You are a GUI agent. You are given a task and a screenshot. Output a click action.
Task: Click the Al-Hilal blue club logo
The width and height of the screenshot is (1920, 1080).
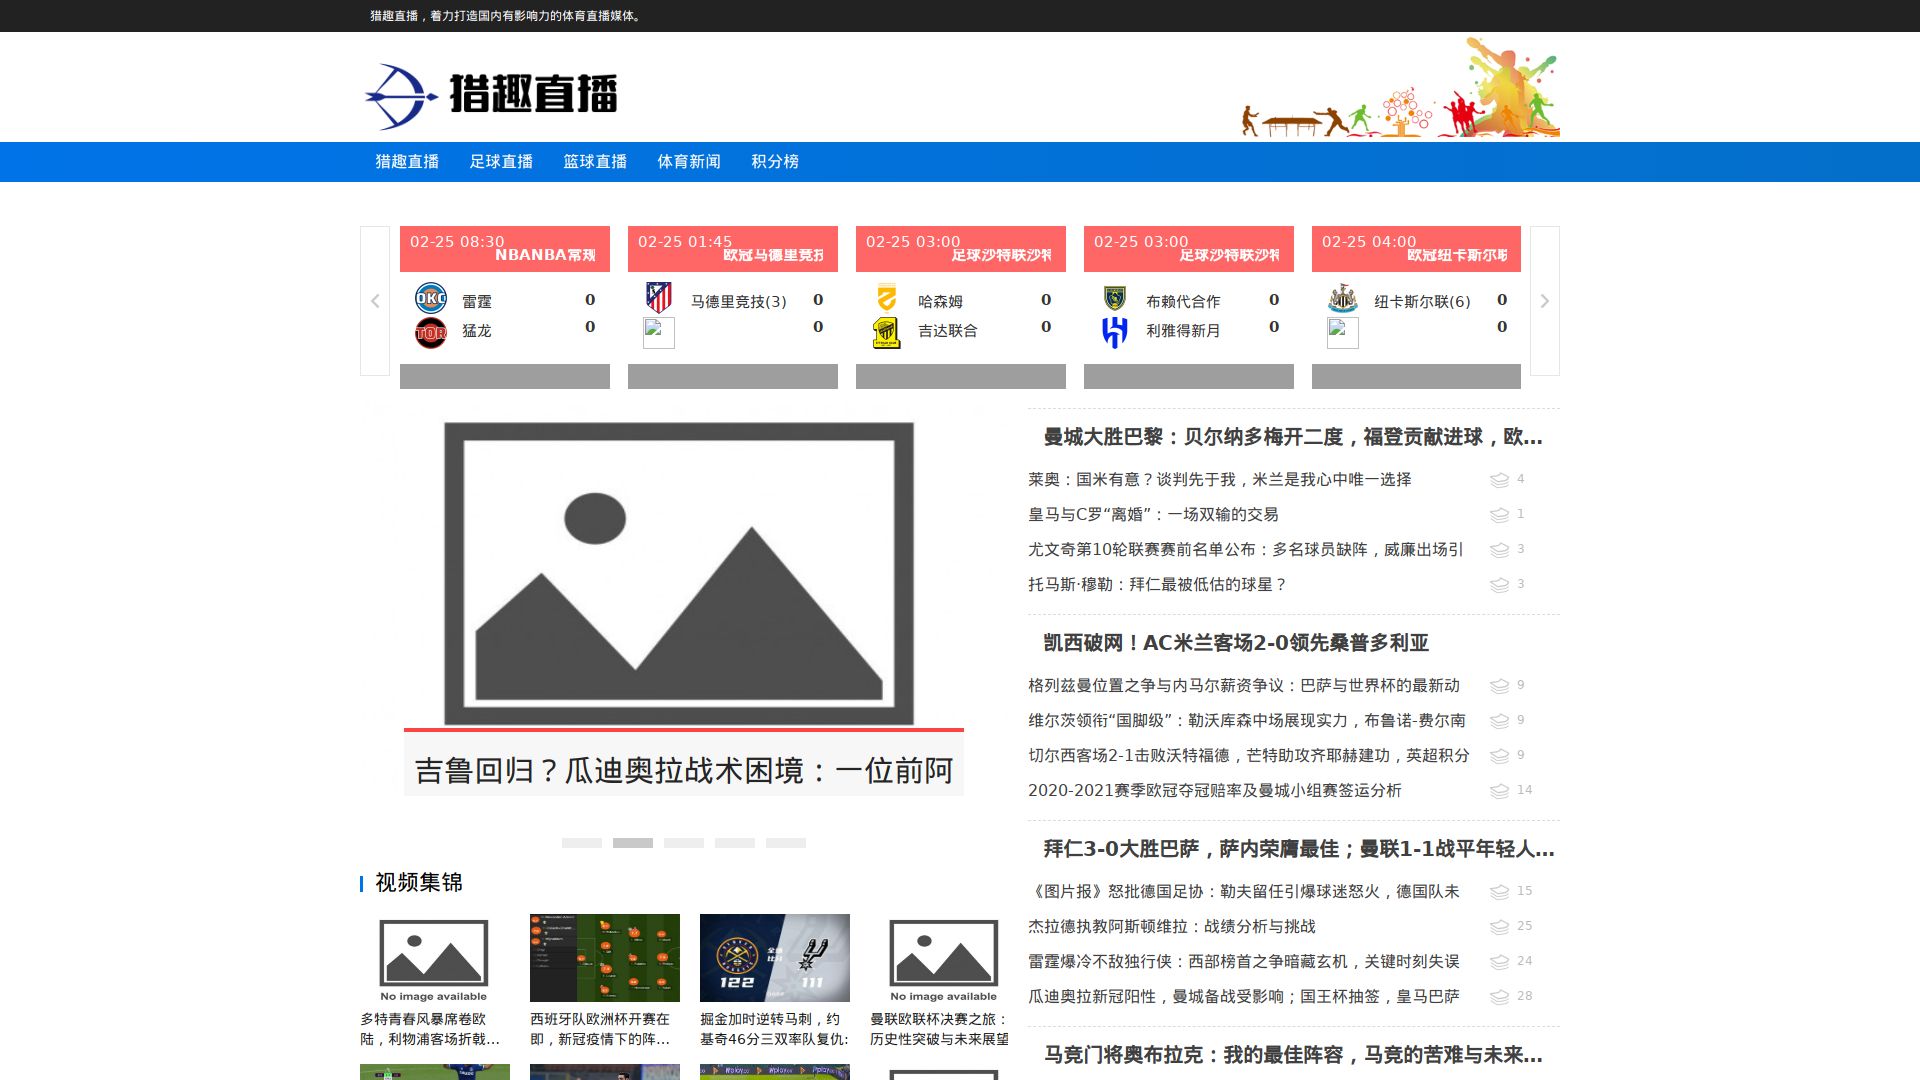point(1114,333)
